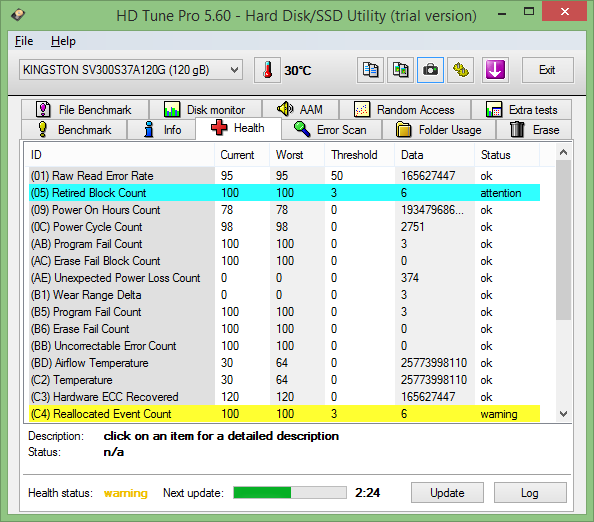Open the File menu
This screenshot has height=522, width=594.
pos(24,41)
